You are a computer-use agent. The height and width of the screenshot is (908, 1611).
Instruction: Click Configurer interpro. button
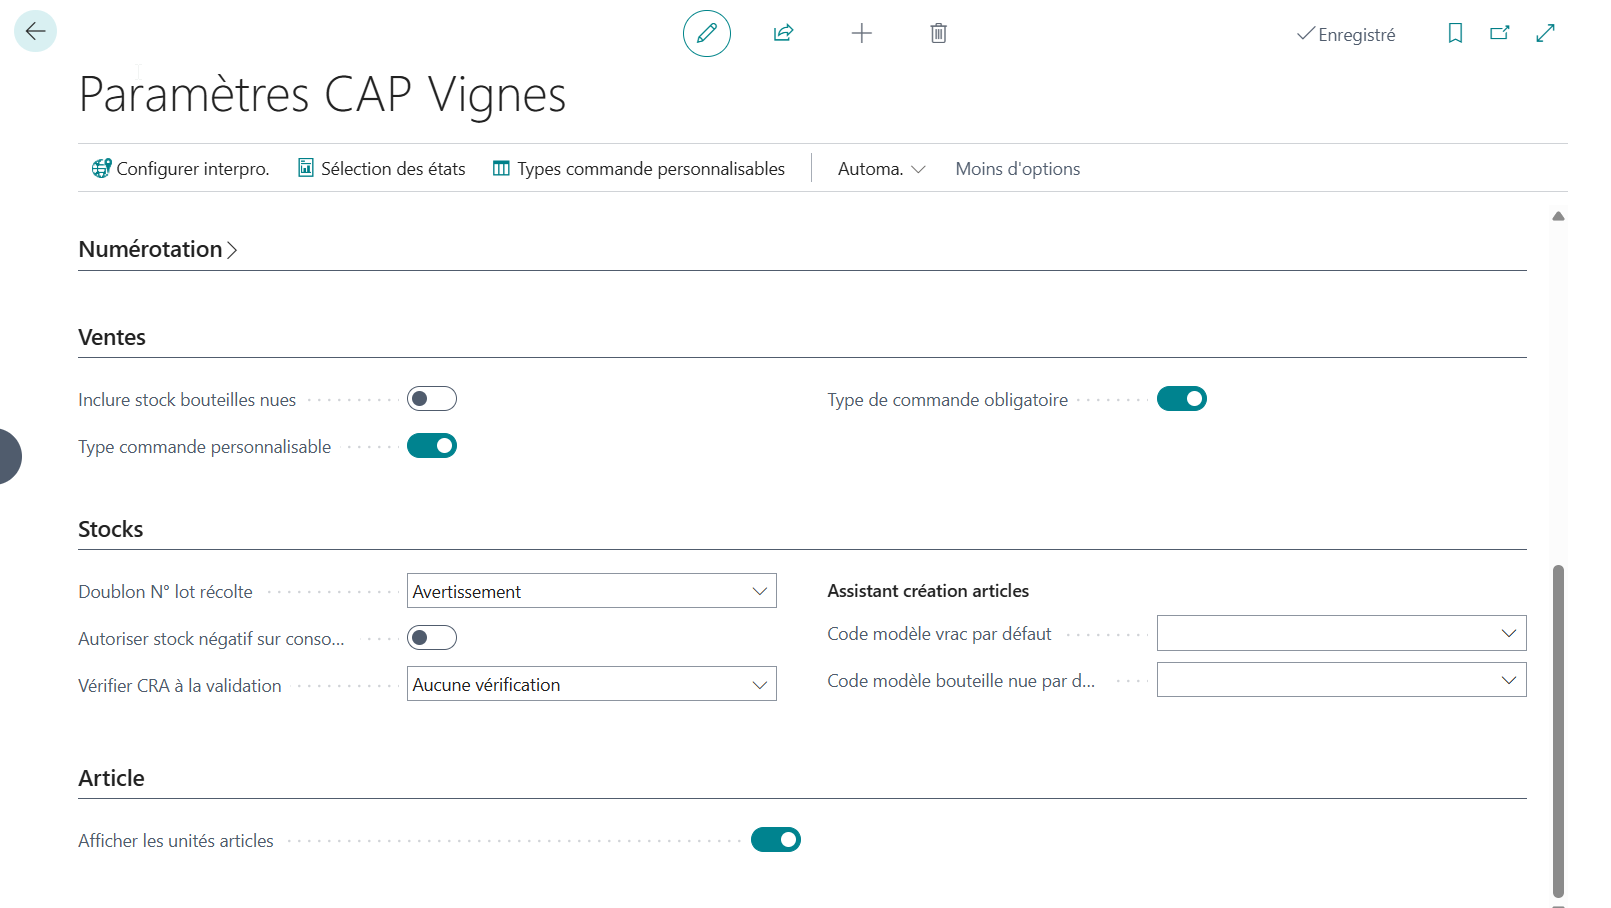coord(181,169)
